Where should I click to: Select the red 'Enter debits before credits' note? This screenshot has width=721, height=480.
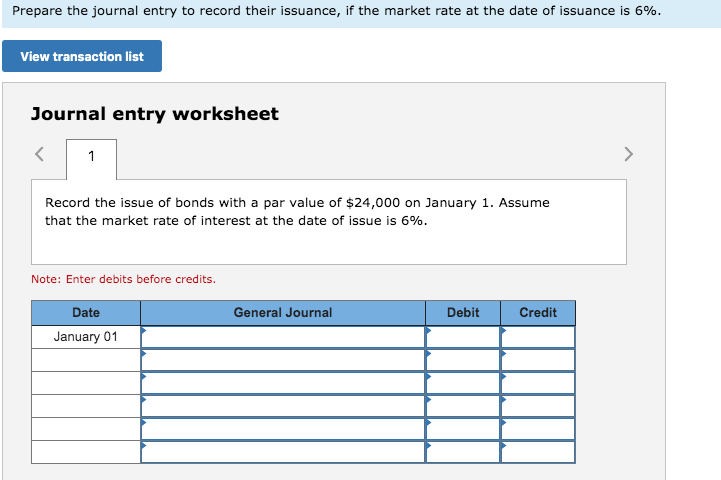pyautogui.click(x=123, y=279)
